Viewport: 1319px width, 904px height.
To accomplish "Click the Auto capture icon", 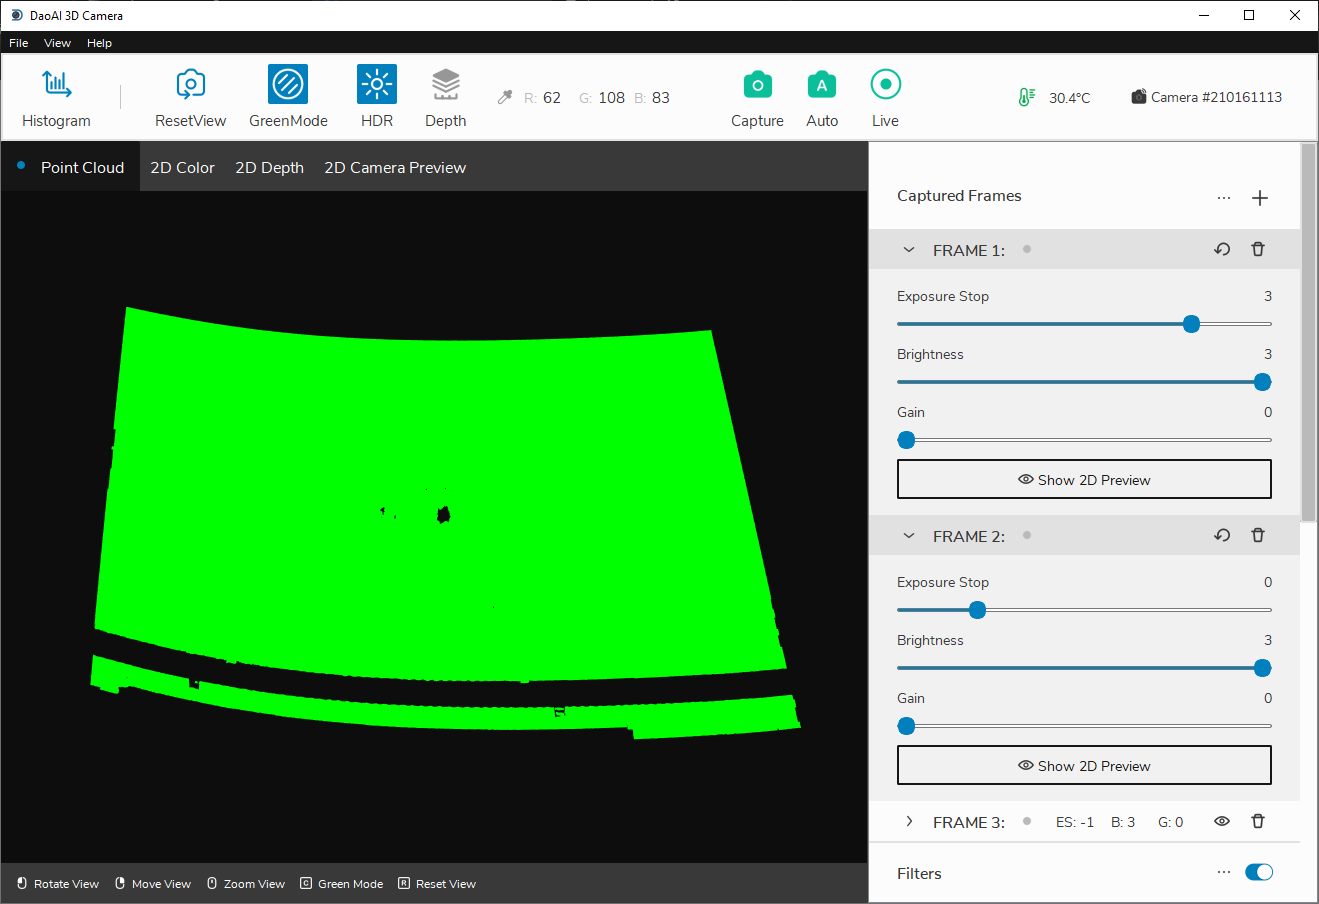I will coord(822,85).
